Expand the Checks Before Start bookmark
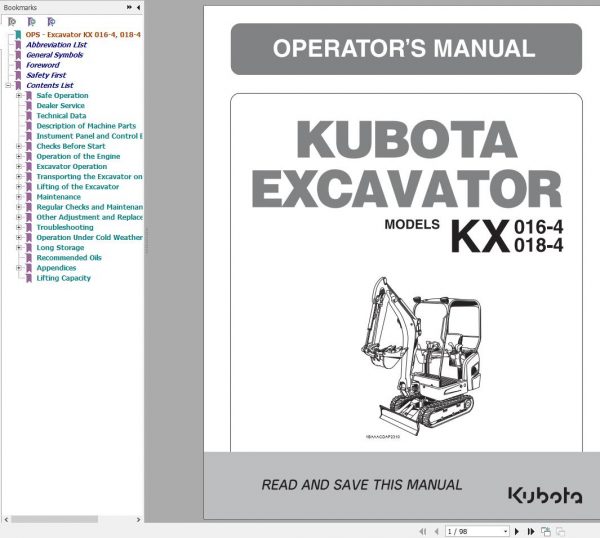600x538 pixels. point(19,146)
